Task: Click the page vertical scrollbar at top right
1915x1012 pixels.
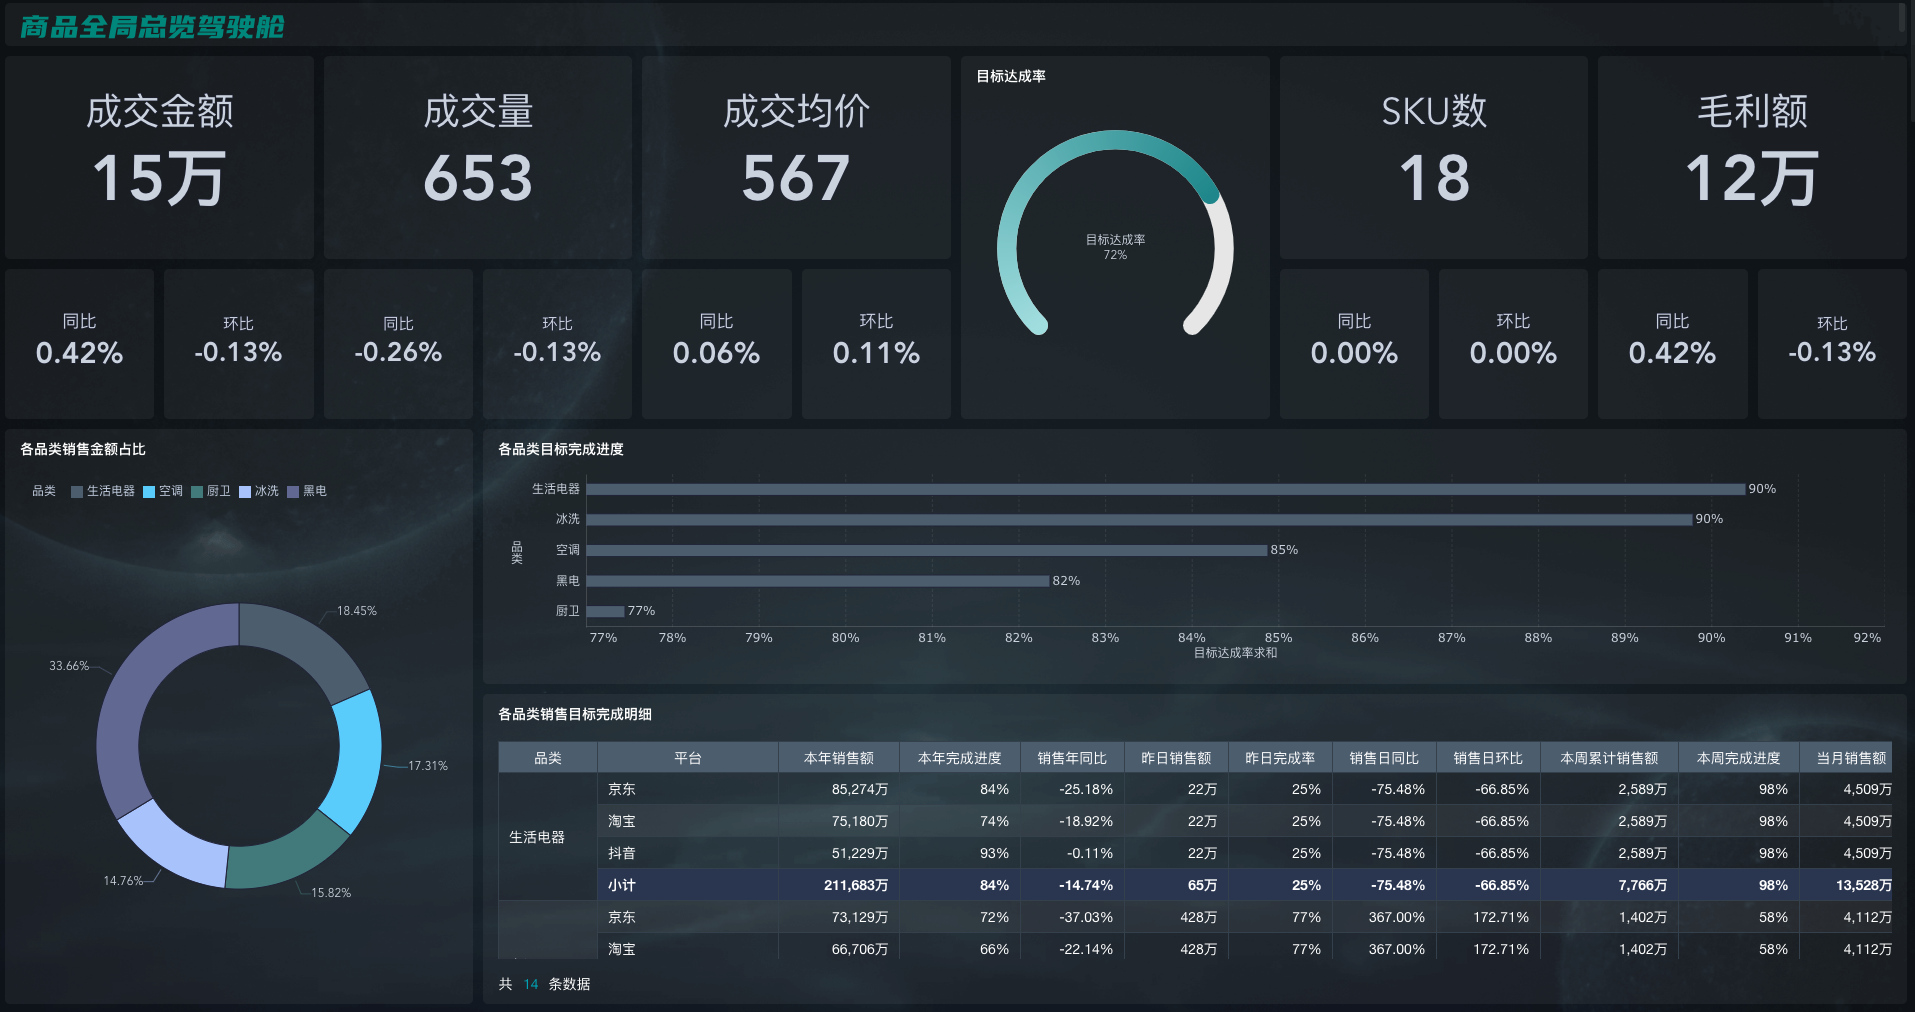Action: (x=1902, y=20)
